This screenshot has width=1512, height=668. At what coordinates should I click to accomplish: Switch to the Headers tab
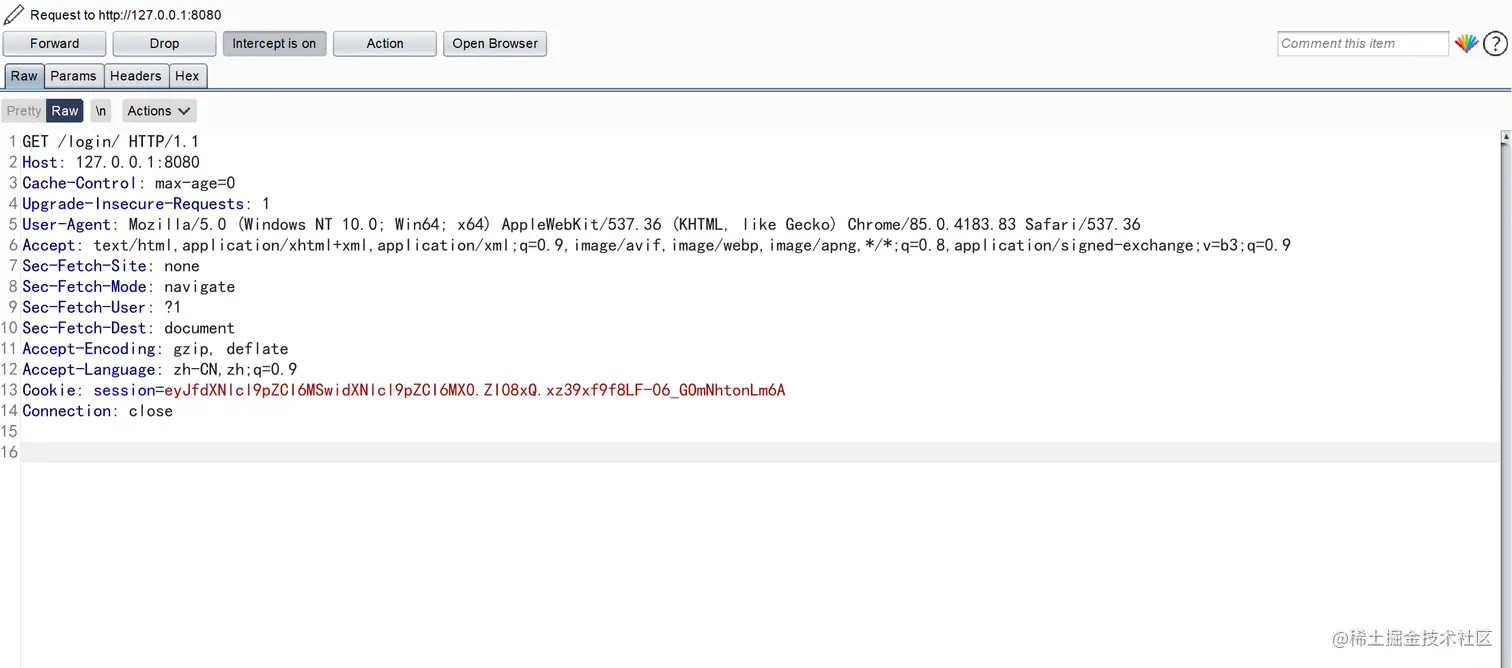coord(135,76)
